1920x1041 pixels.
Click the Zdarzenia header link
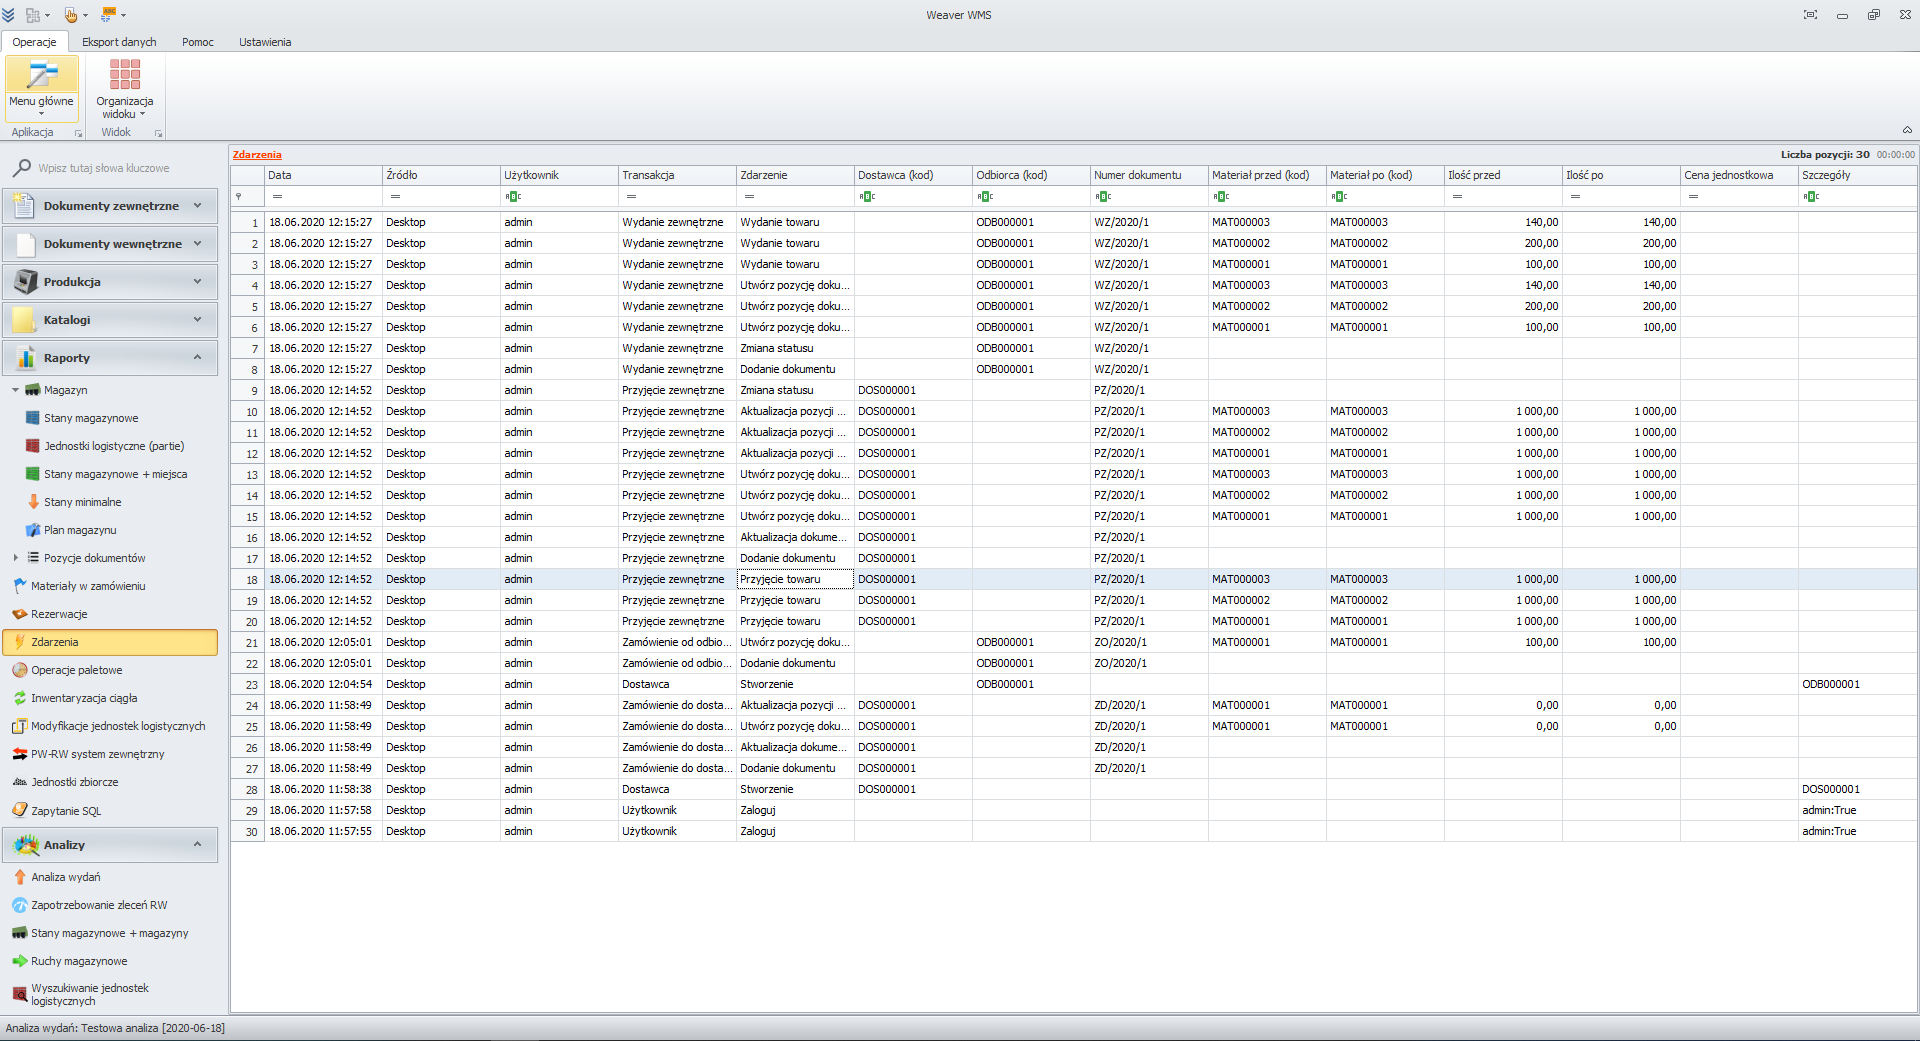point(257,154)
